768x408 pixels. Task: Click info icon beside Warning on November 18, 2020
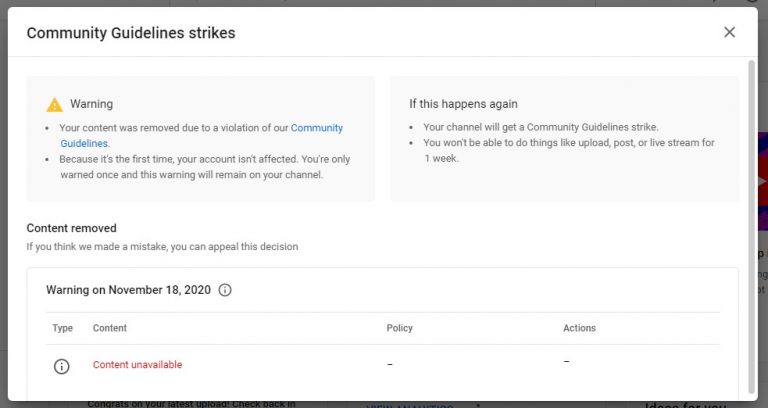(225, 290)
